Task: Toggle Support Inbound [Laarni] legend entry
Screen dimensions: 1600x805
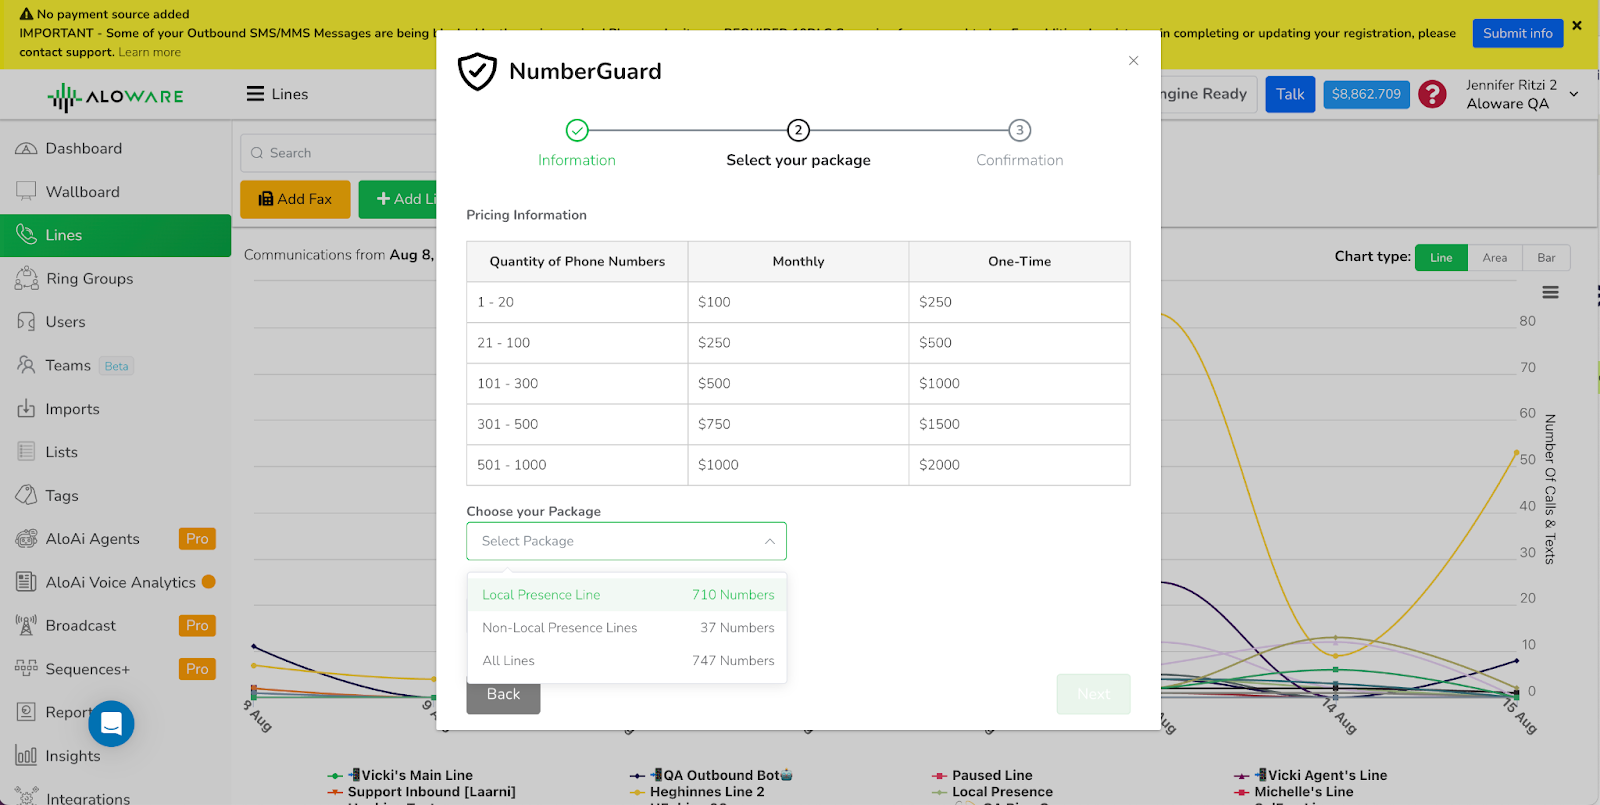Action: (x=421, y=791)
